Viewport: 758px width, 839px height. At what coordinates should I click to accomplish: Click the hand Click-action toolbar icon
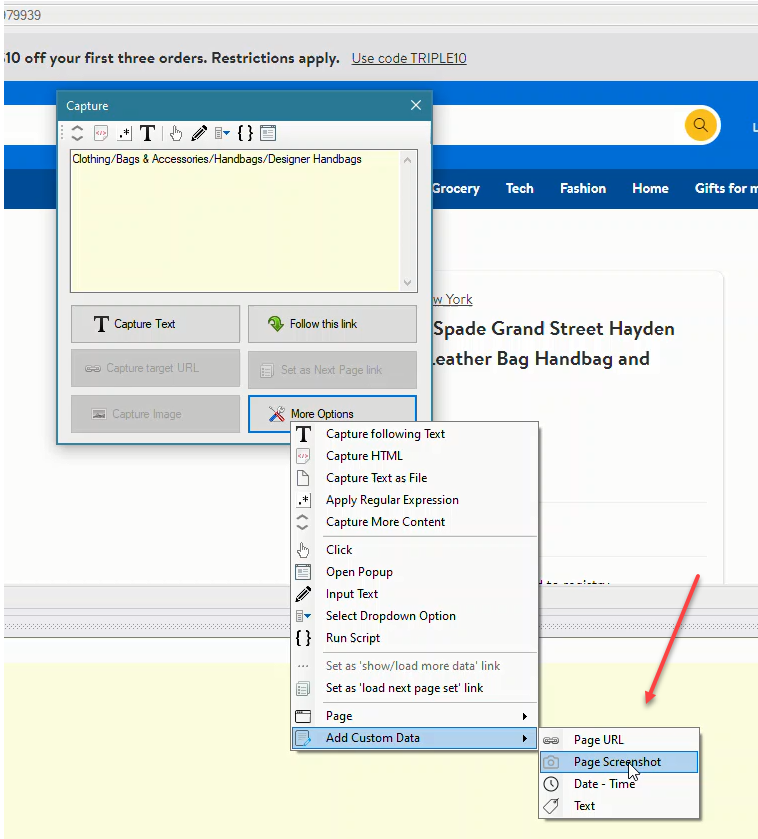176,133
